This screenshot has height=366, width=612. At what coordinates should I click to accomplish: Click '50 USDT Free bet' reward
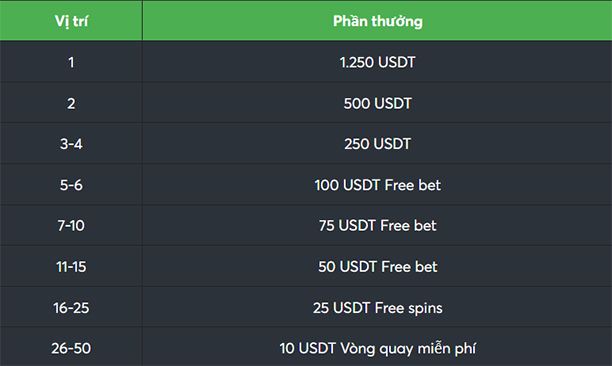(x=377, y=266)
